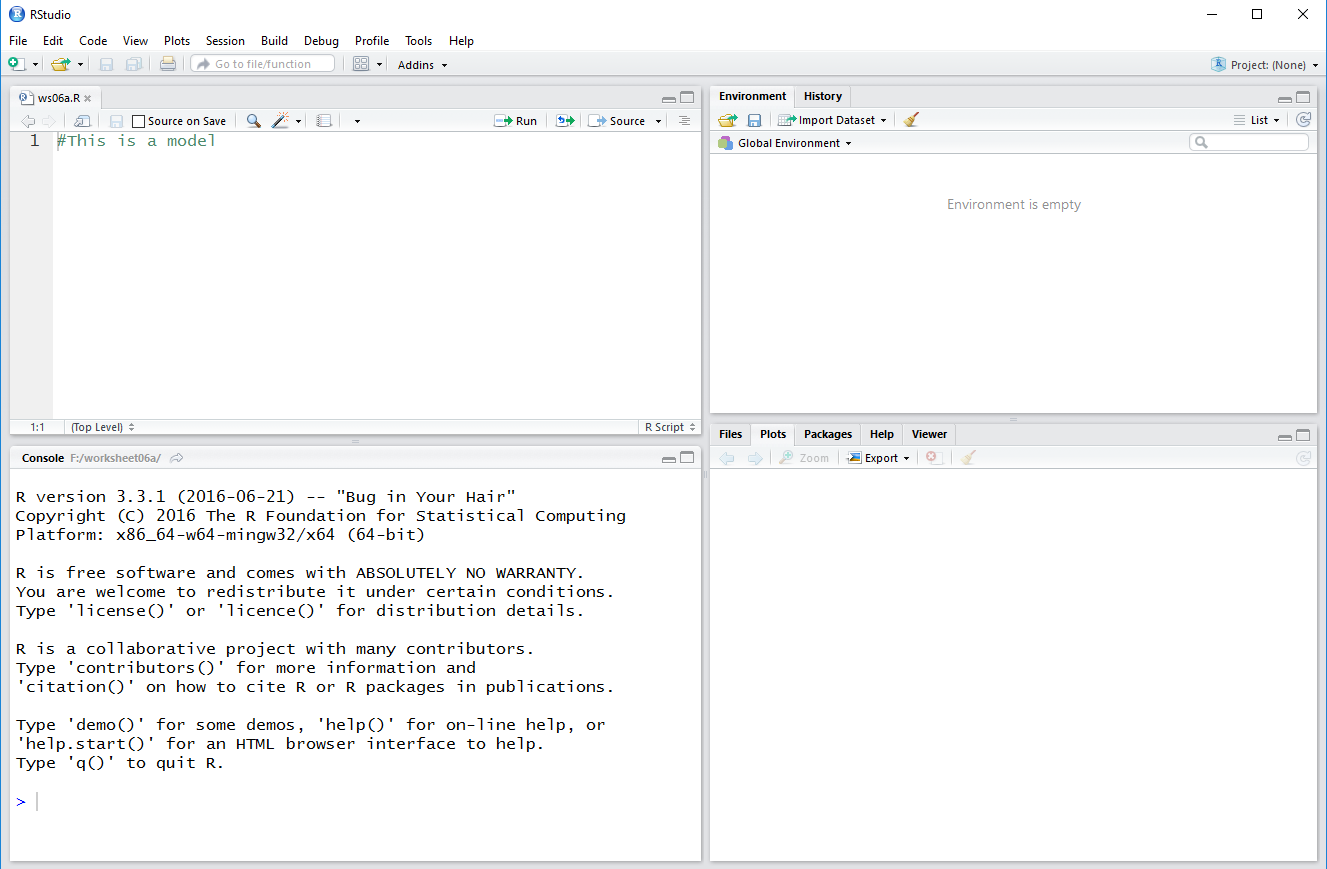Image resolution: width=1327 pixels, height=869 pixels.
Task: Click the Compile Notebook icon
Action: [324, 121]
